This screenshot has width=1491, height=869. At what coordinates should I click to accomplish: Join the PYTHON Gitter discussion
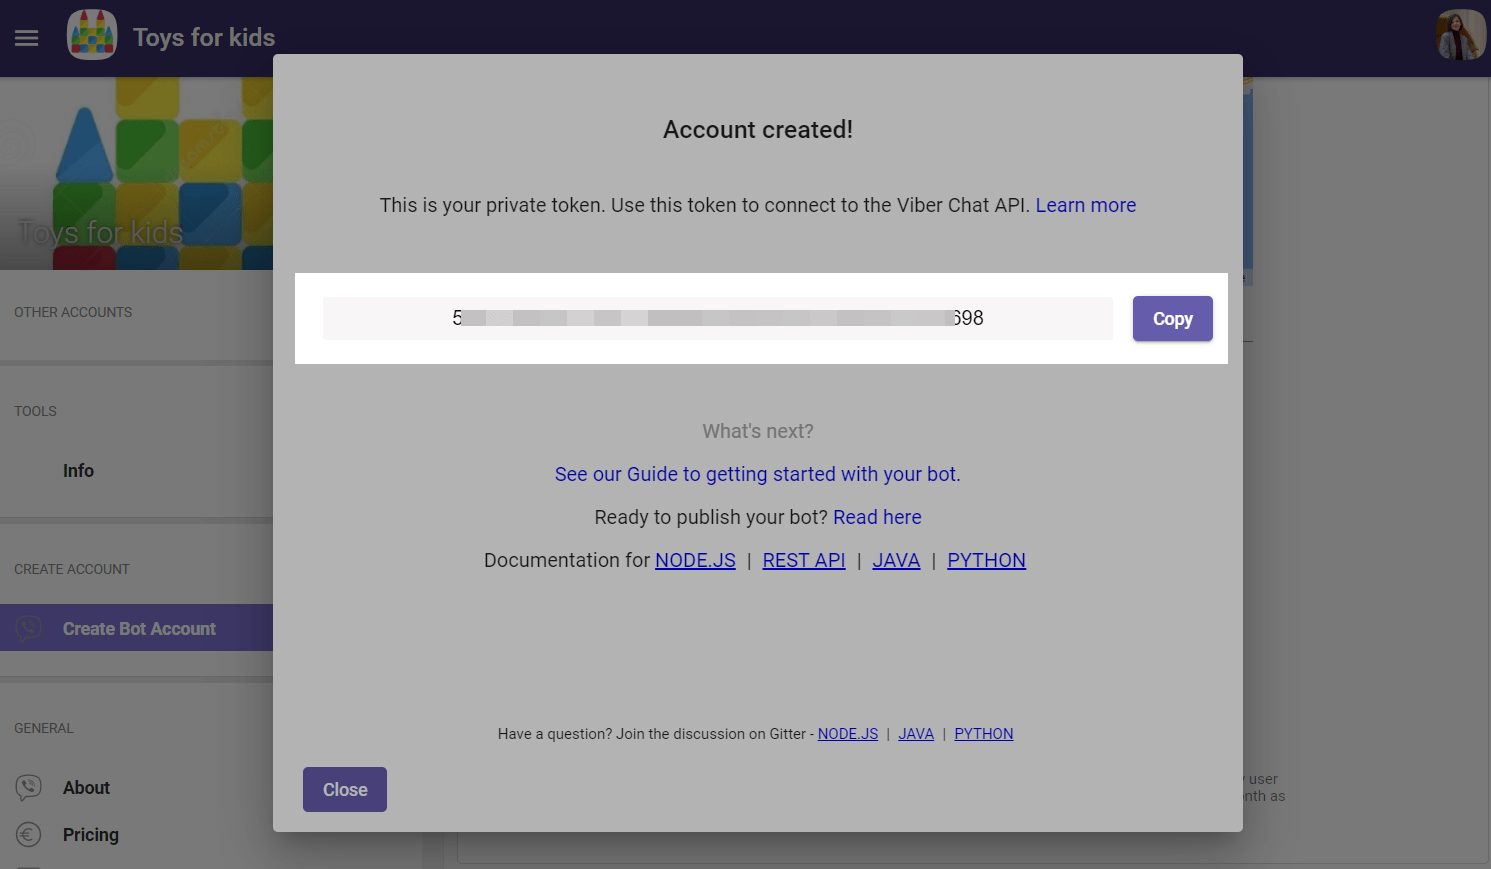pos(983,734)
